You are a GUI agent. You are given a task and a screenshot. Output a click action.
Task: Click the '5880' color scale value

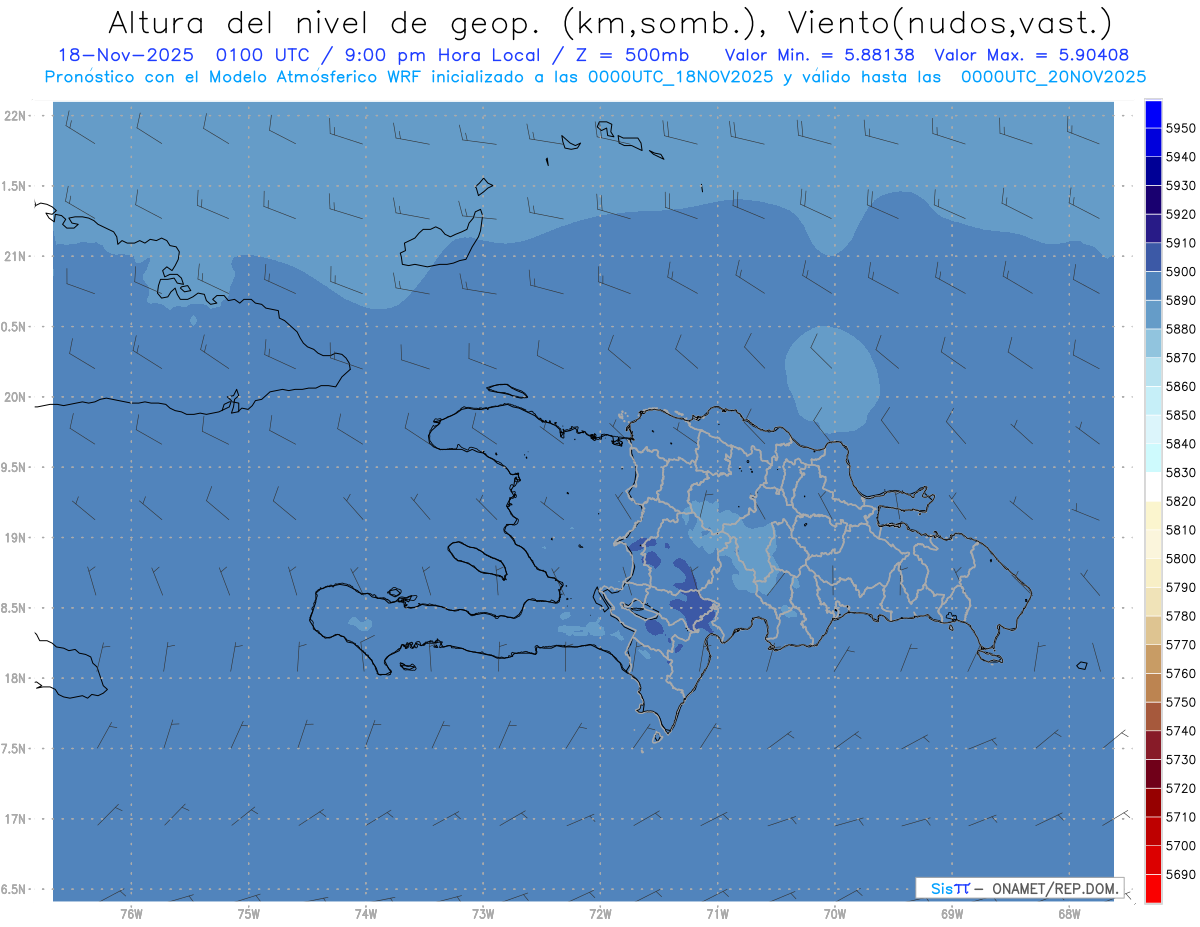(1181, 329)
